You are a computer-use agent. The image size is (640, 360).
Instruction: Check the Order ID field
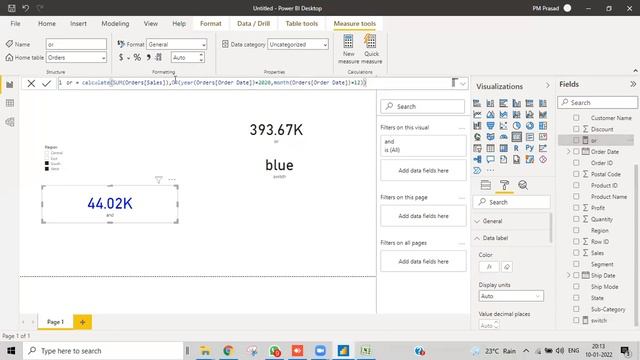tap(576, 163)
